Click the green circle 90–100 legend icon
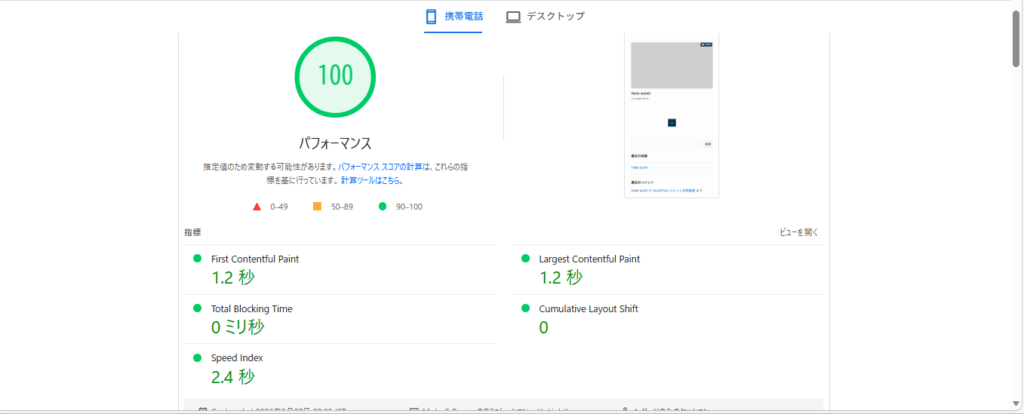The height and width of the screenshot is (414, 1024). coord(382,207)
